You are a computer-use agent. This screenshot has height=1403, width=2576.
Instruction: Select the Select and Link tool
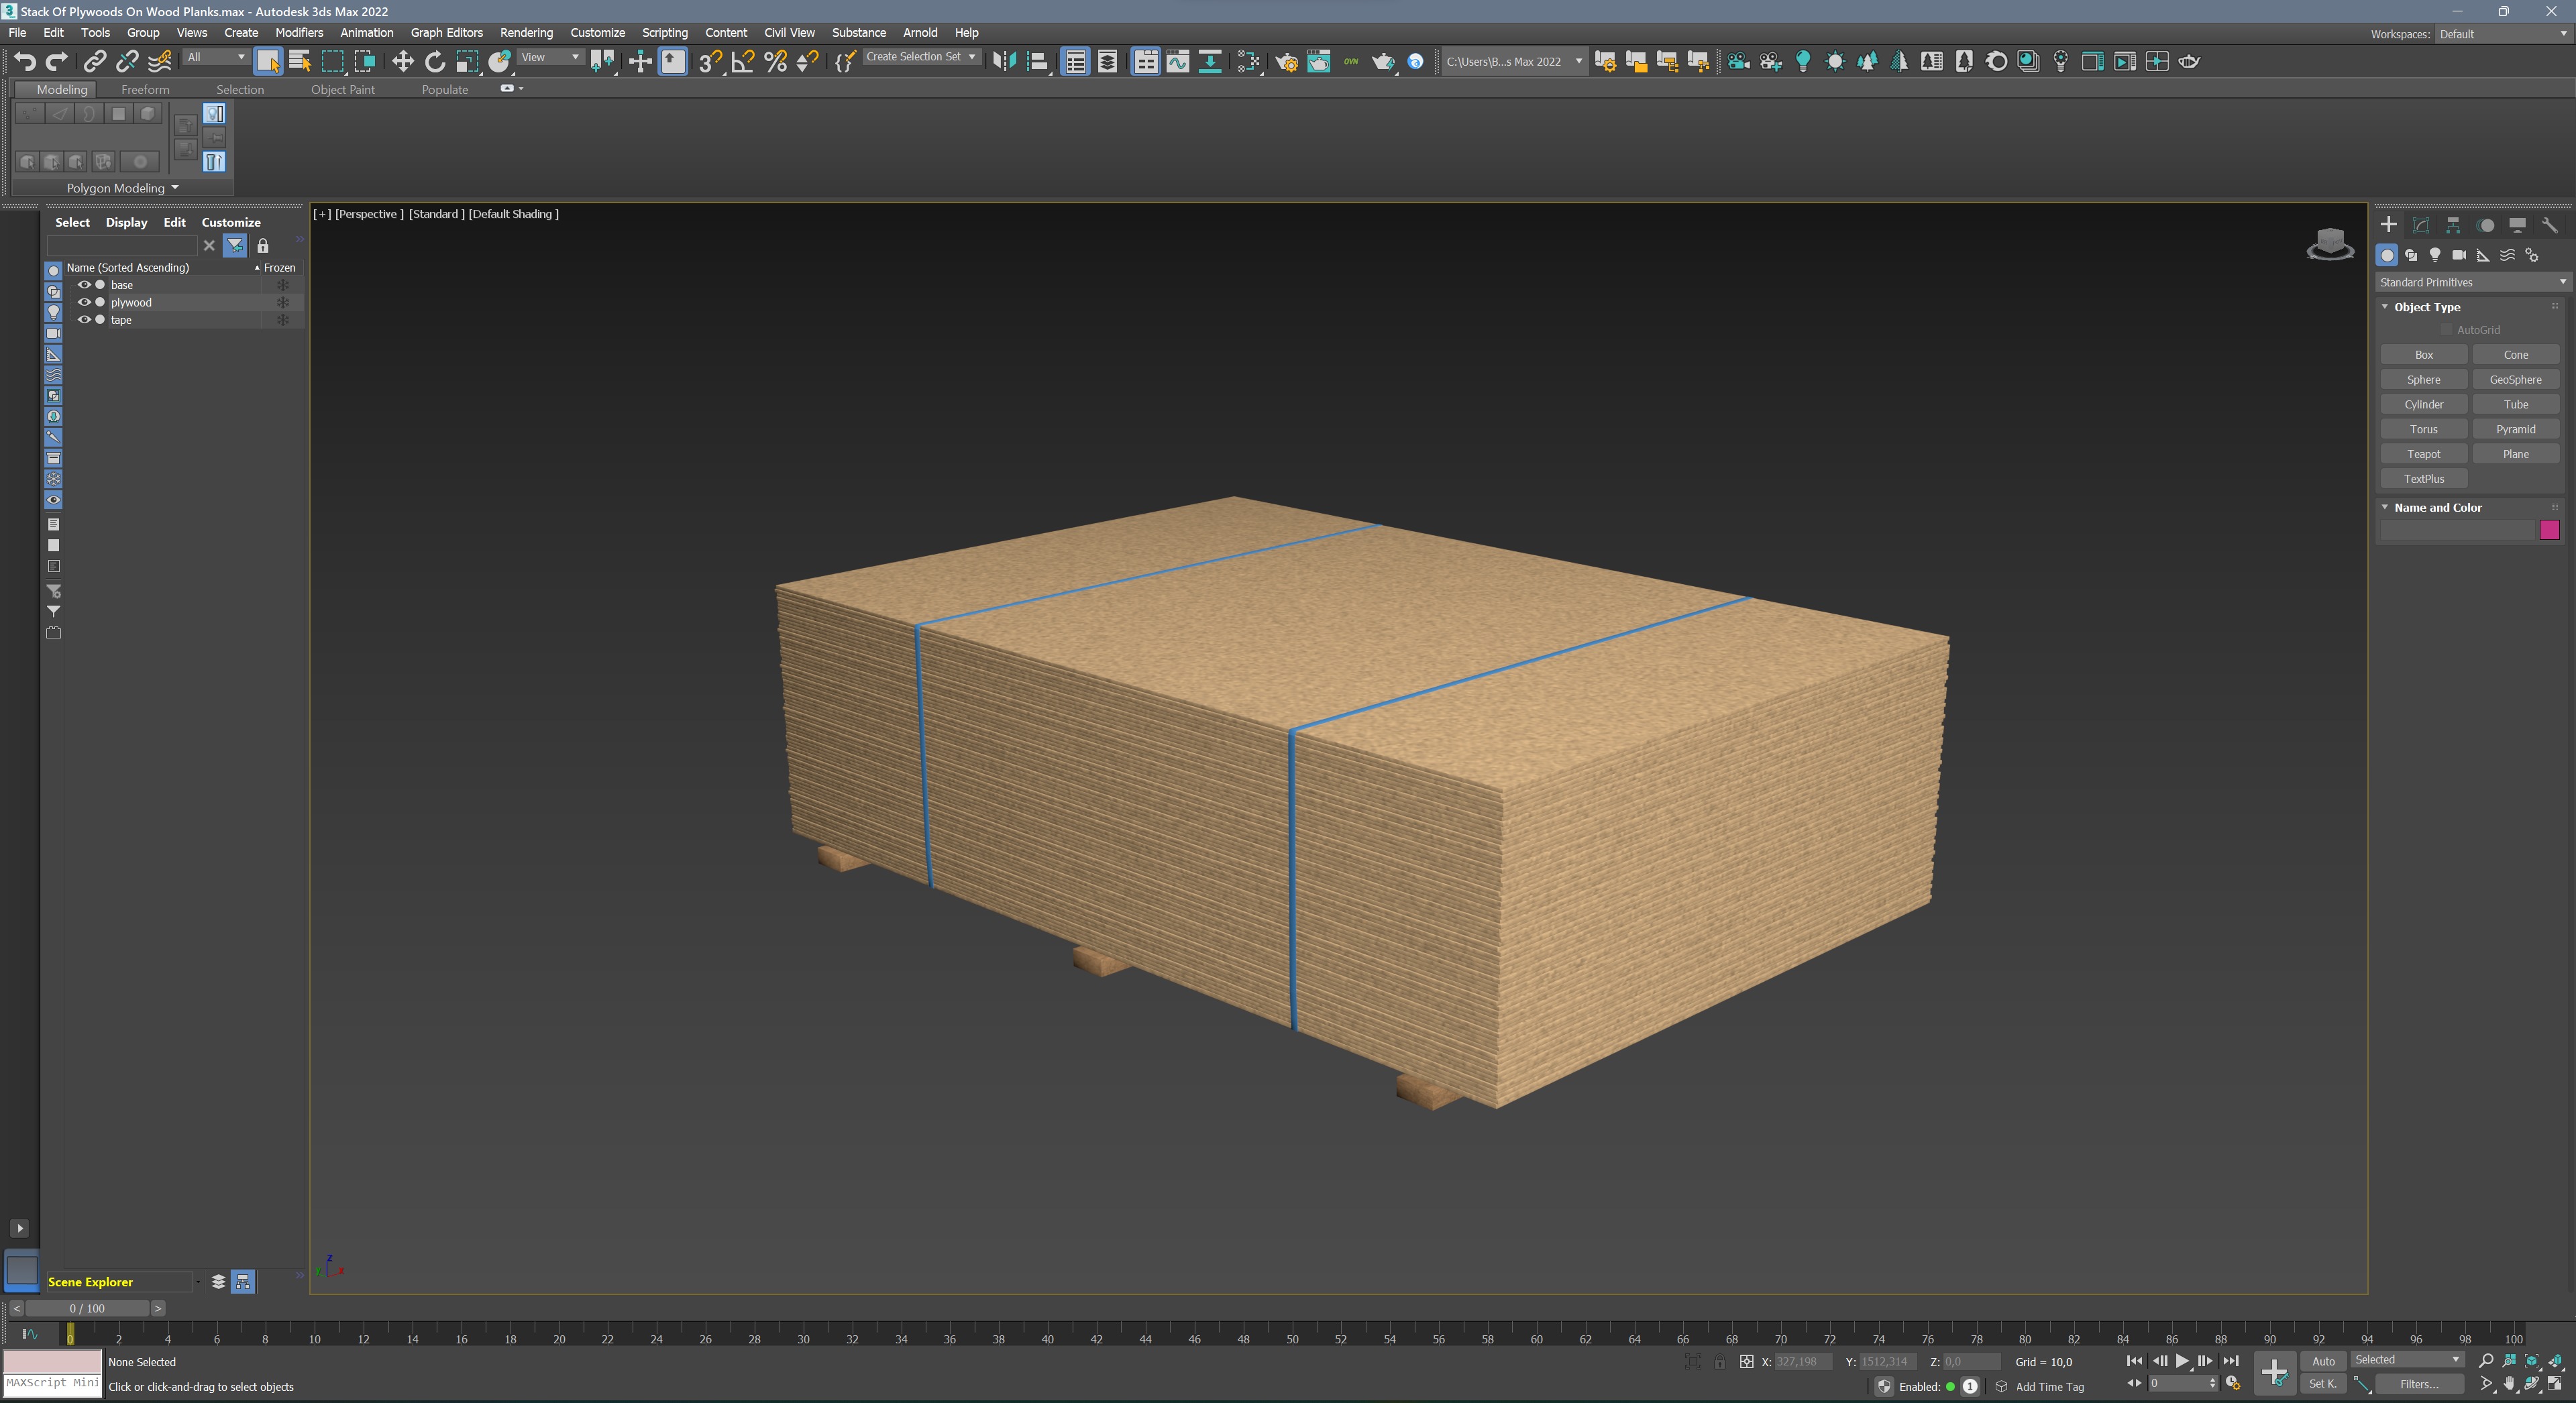coord(94,62)
